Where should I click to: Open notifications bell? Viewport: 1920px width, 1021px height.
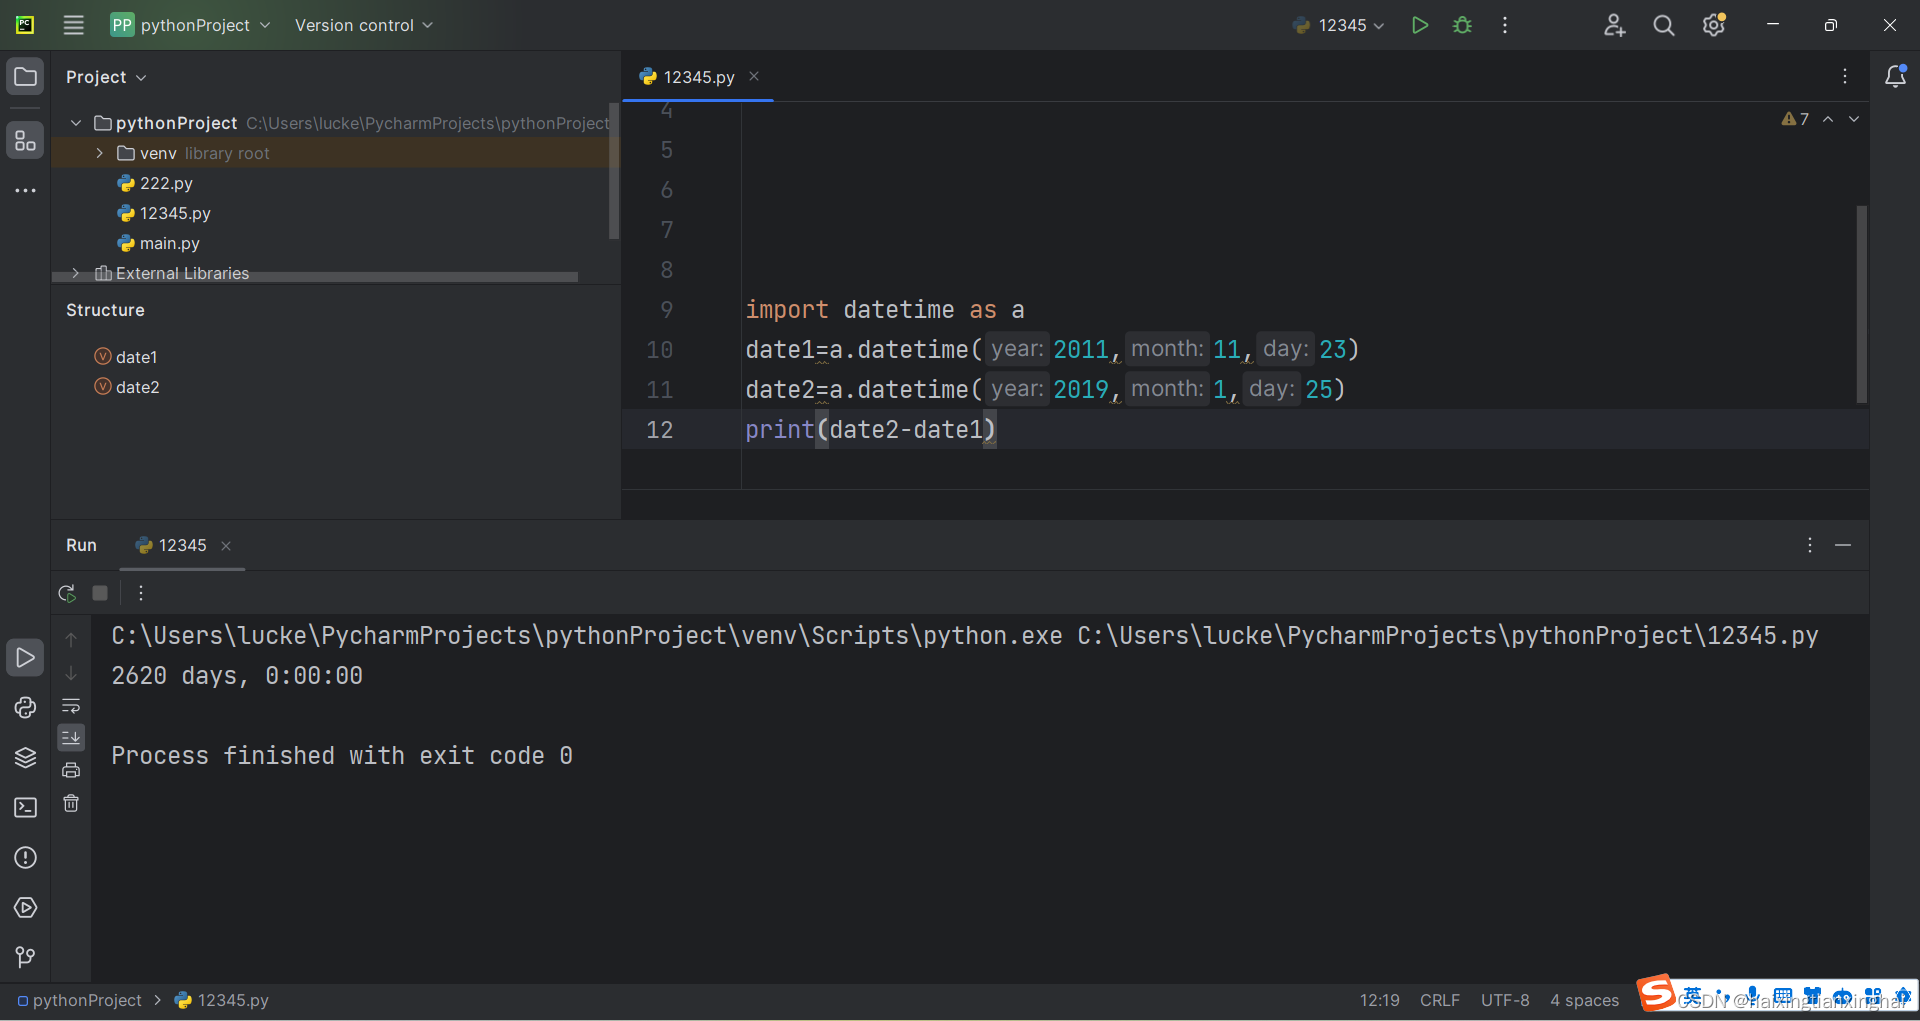[x=1895, y=77]
